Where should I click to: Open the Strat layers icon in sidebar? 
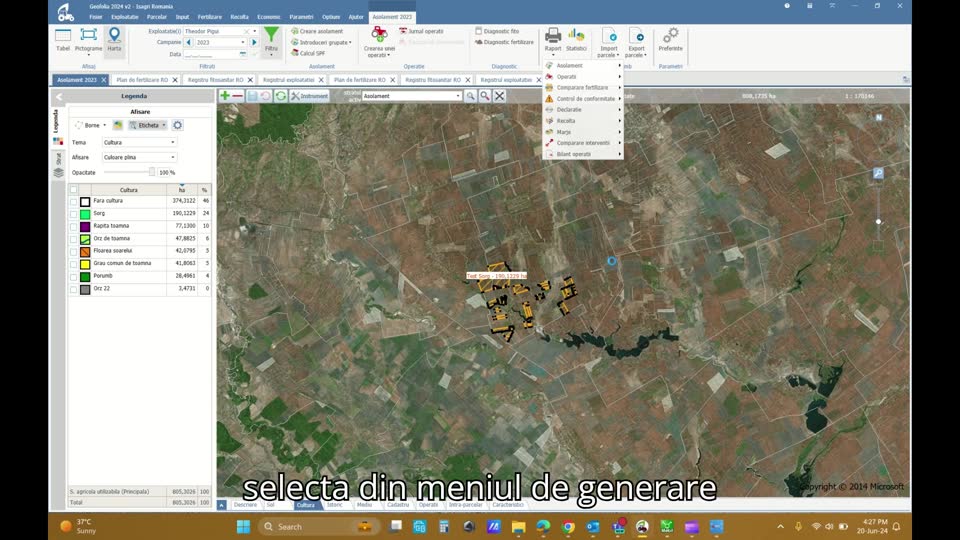pyautogui.click(x=58, y=173)
